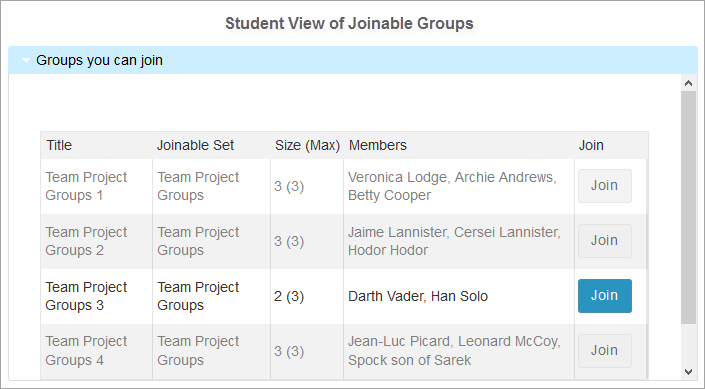Select the Team Project Groups 1 title cell

pyautogui.click(x=97, y=186)
